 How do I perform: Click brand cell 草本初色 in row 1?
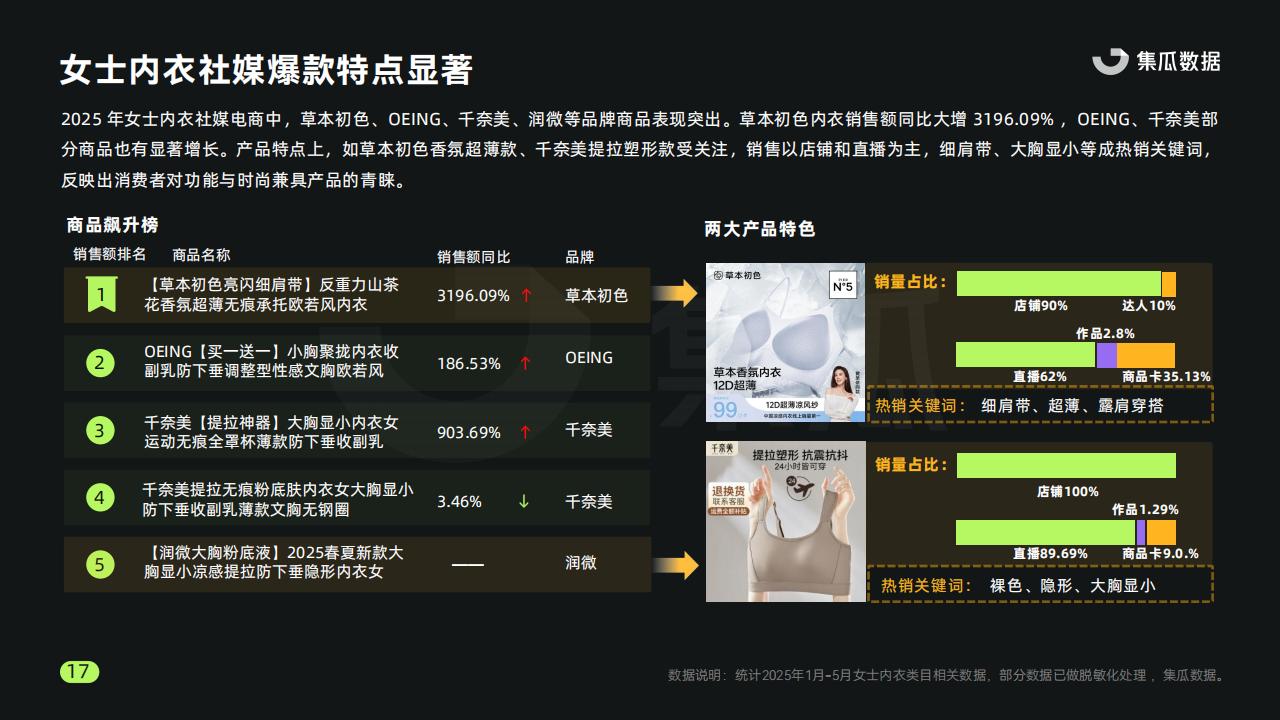click(x=596, y=295)
